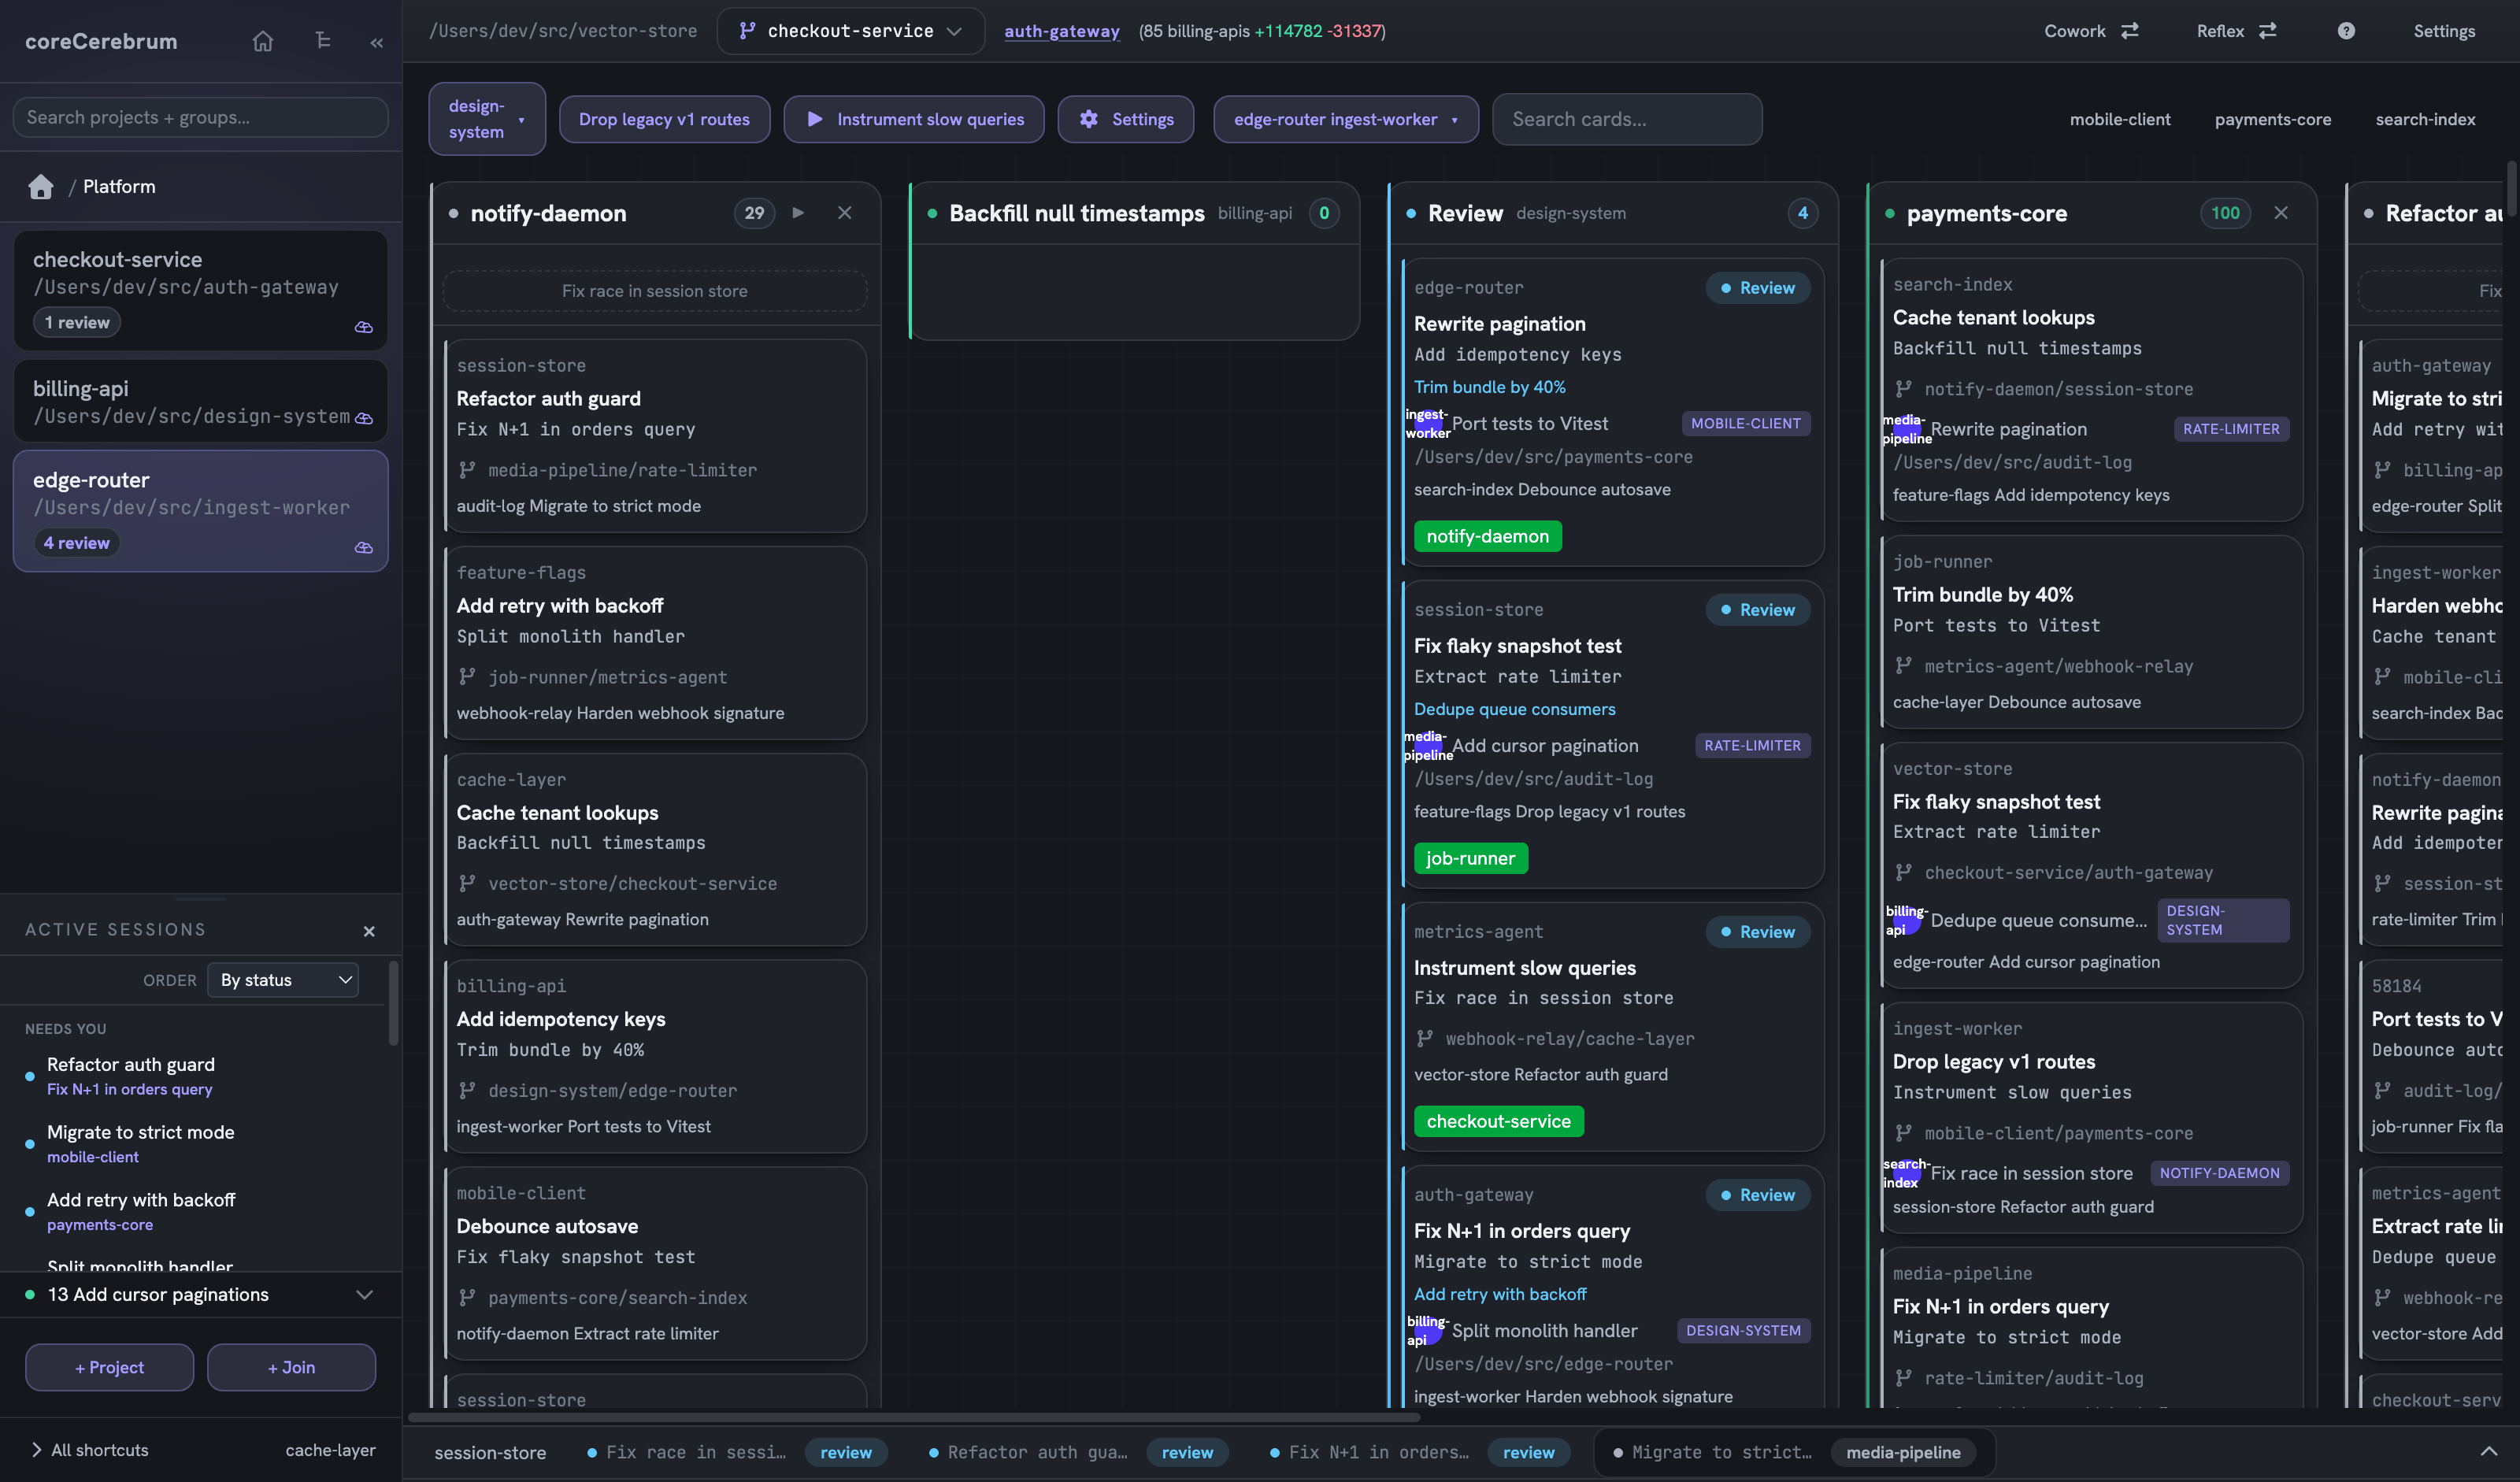2520x1482 pixels.
Task: Click Review badge on Rewrite pagination card
Action: 1757,288
